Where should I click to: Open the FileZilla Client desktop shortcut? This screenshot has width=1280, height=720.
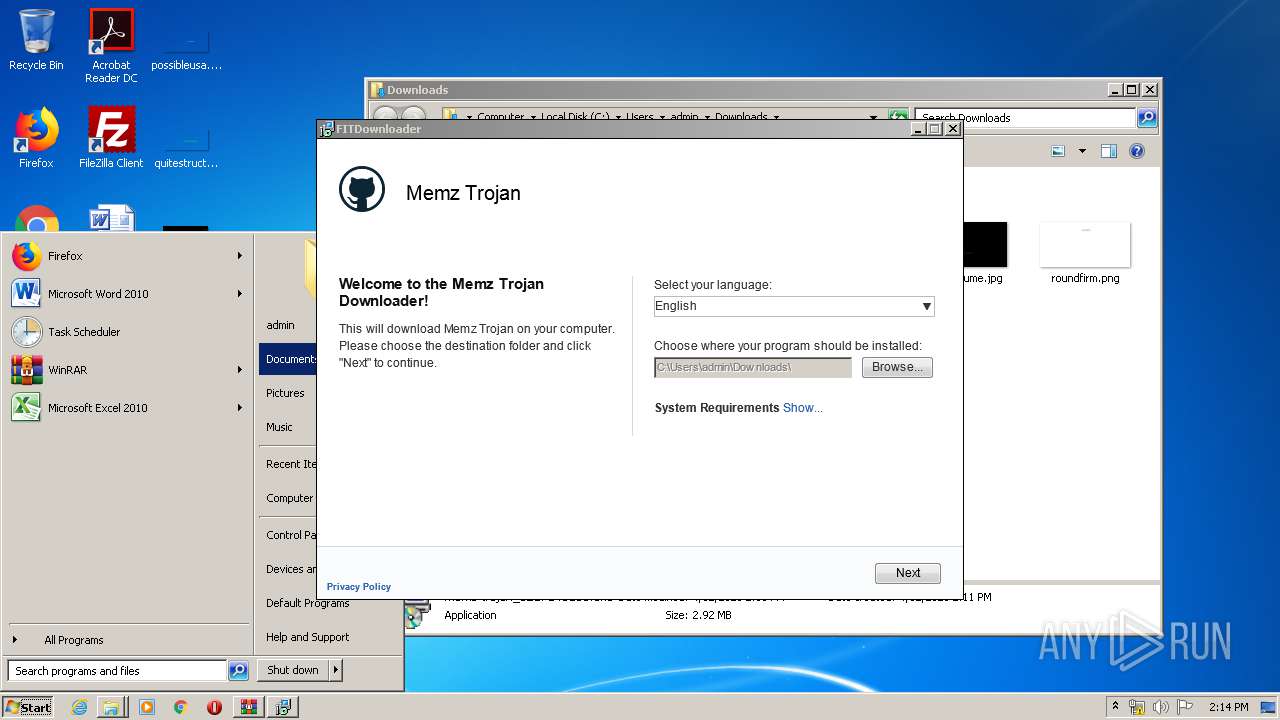pyautogui.click(x=111, y=138)
